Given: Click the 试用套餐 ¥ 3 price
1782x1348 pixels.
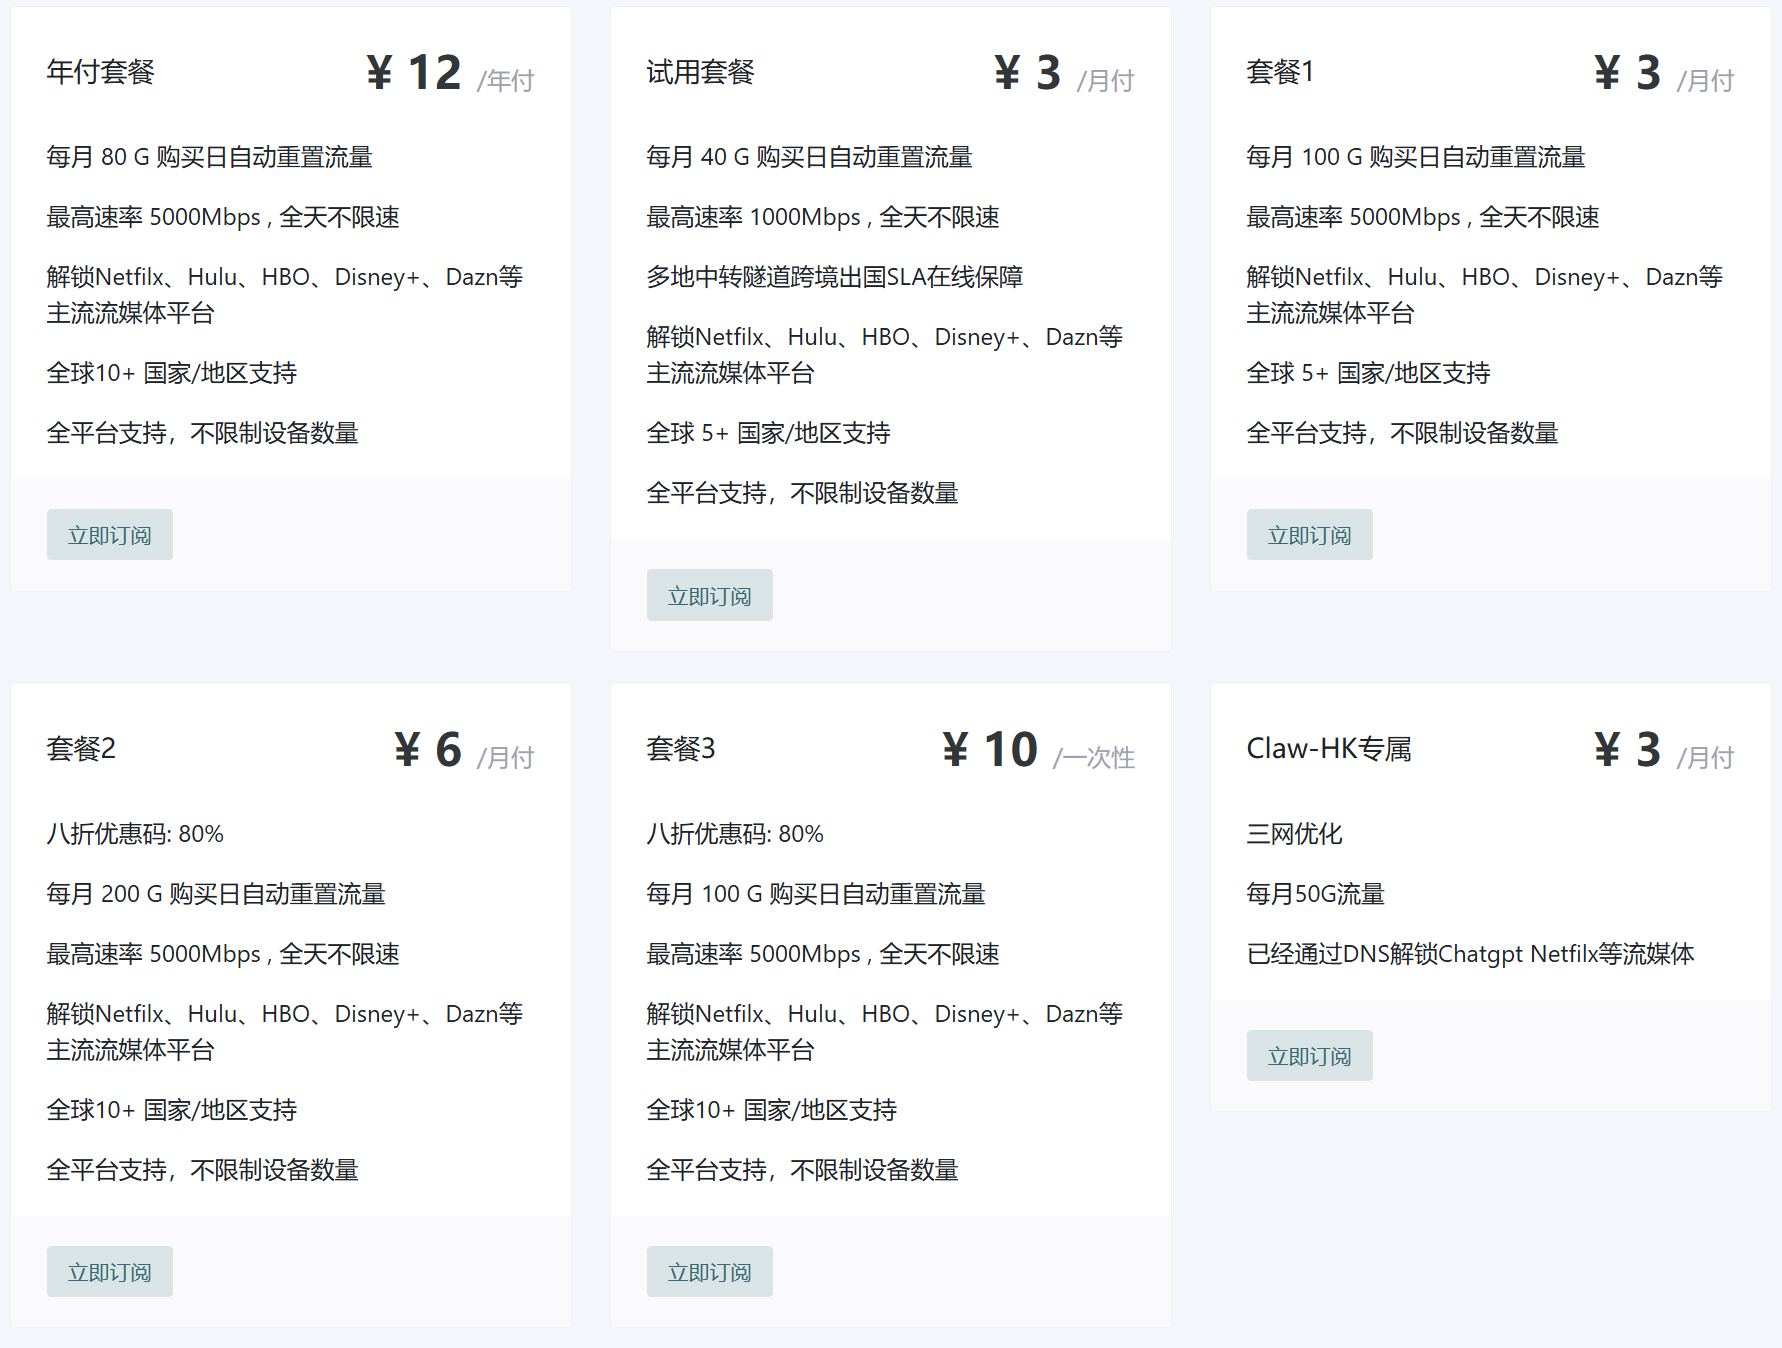Looking at the screenshot, I should coord(1064,73).
